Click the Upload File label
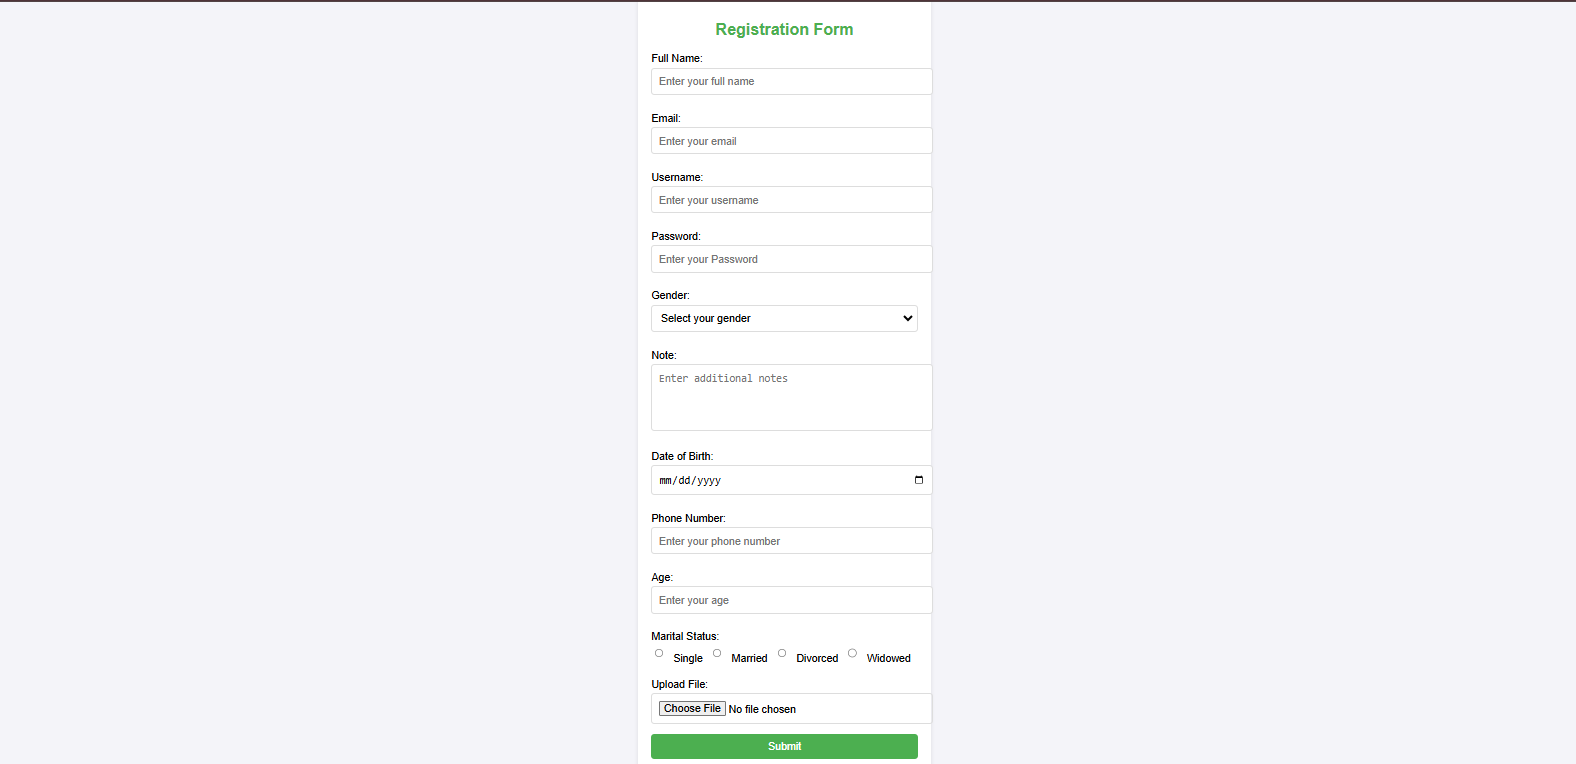Image resolution: width=1576 pixels, height=764 pixels. coord(679,684)
